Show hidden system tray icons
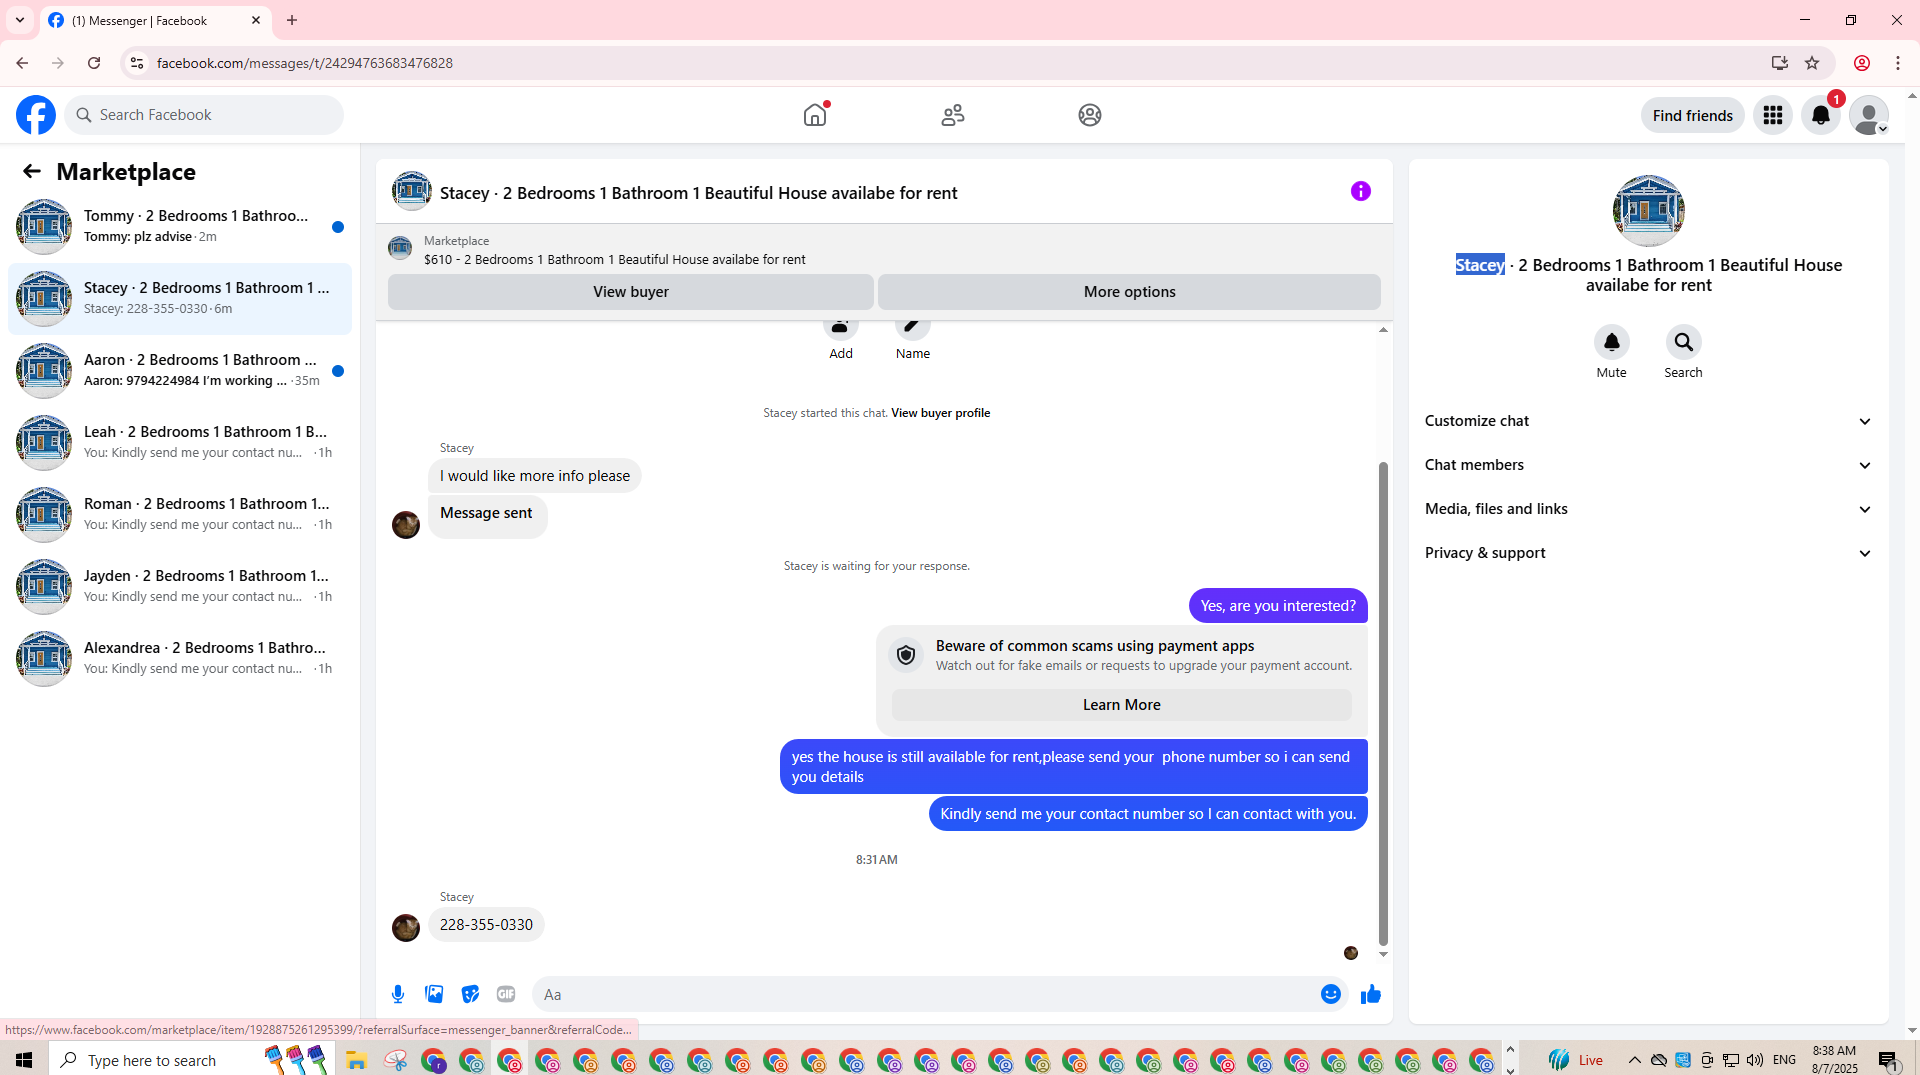This screenshot has height=1075, width=1920. 1635,1060
